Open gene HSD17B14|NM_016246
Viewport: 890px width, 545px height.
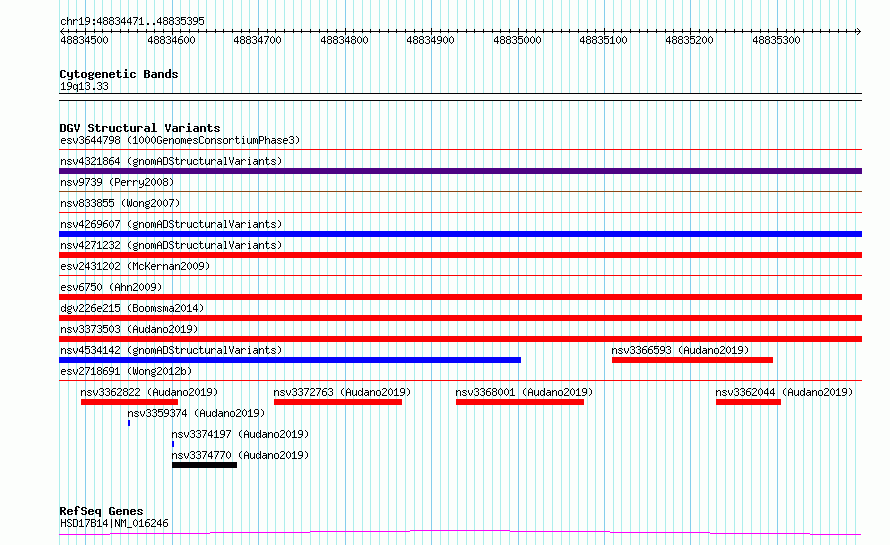coord(114,523)
